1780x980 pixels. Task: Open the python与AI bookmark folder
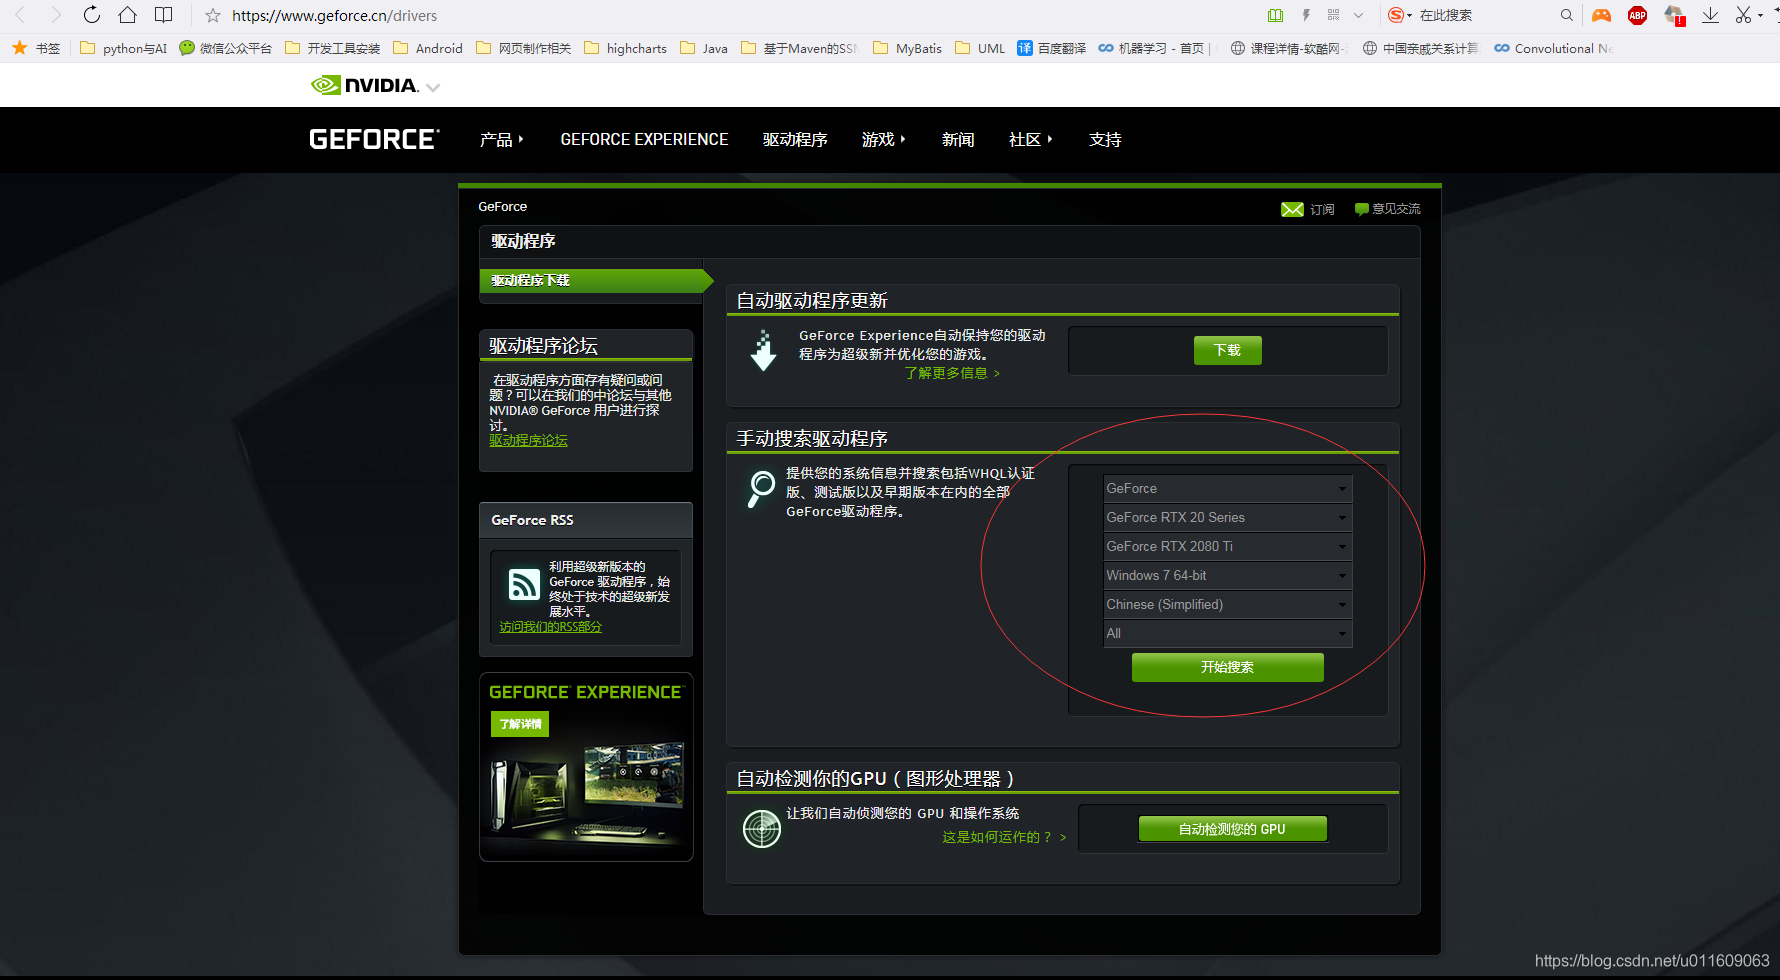pyautogui.click(x=123, y=48)
